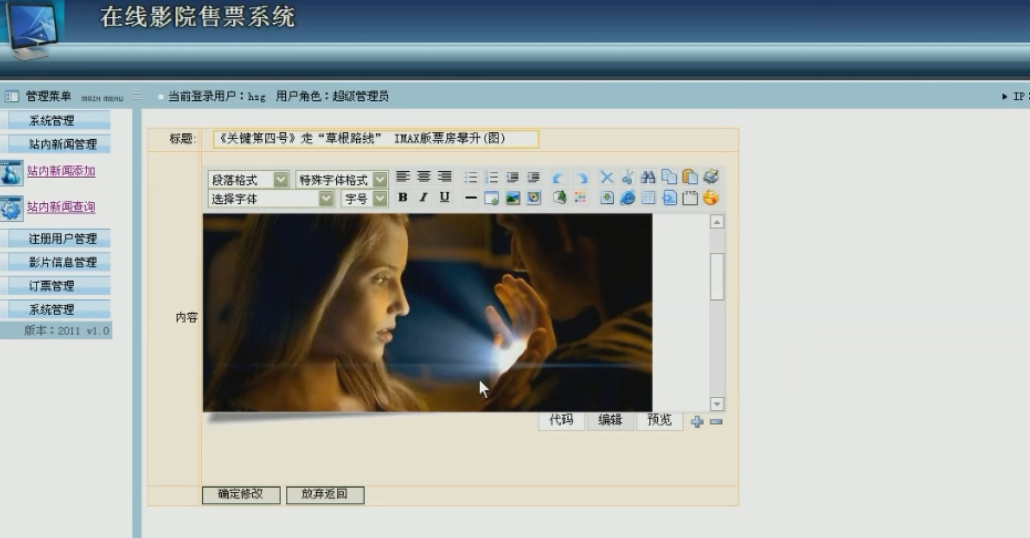Apply italic formatting

(424, 197)
